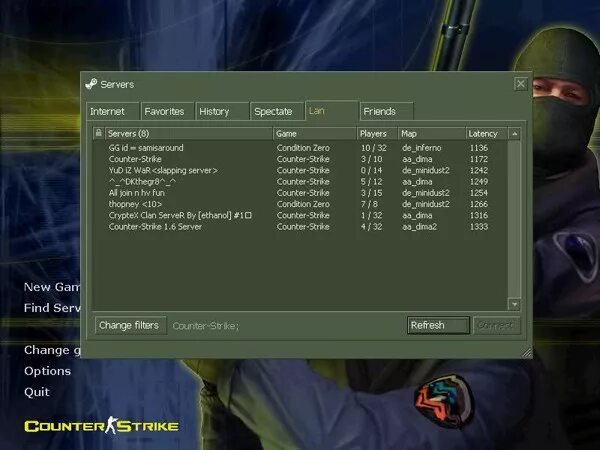Viewport: 600px width, 450px height.
Task: Select the "^_^DKthegr8^_^" server
Action: tap(300, 181)
